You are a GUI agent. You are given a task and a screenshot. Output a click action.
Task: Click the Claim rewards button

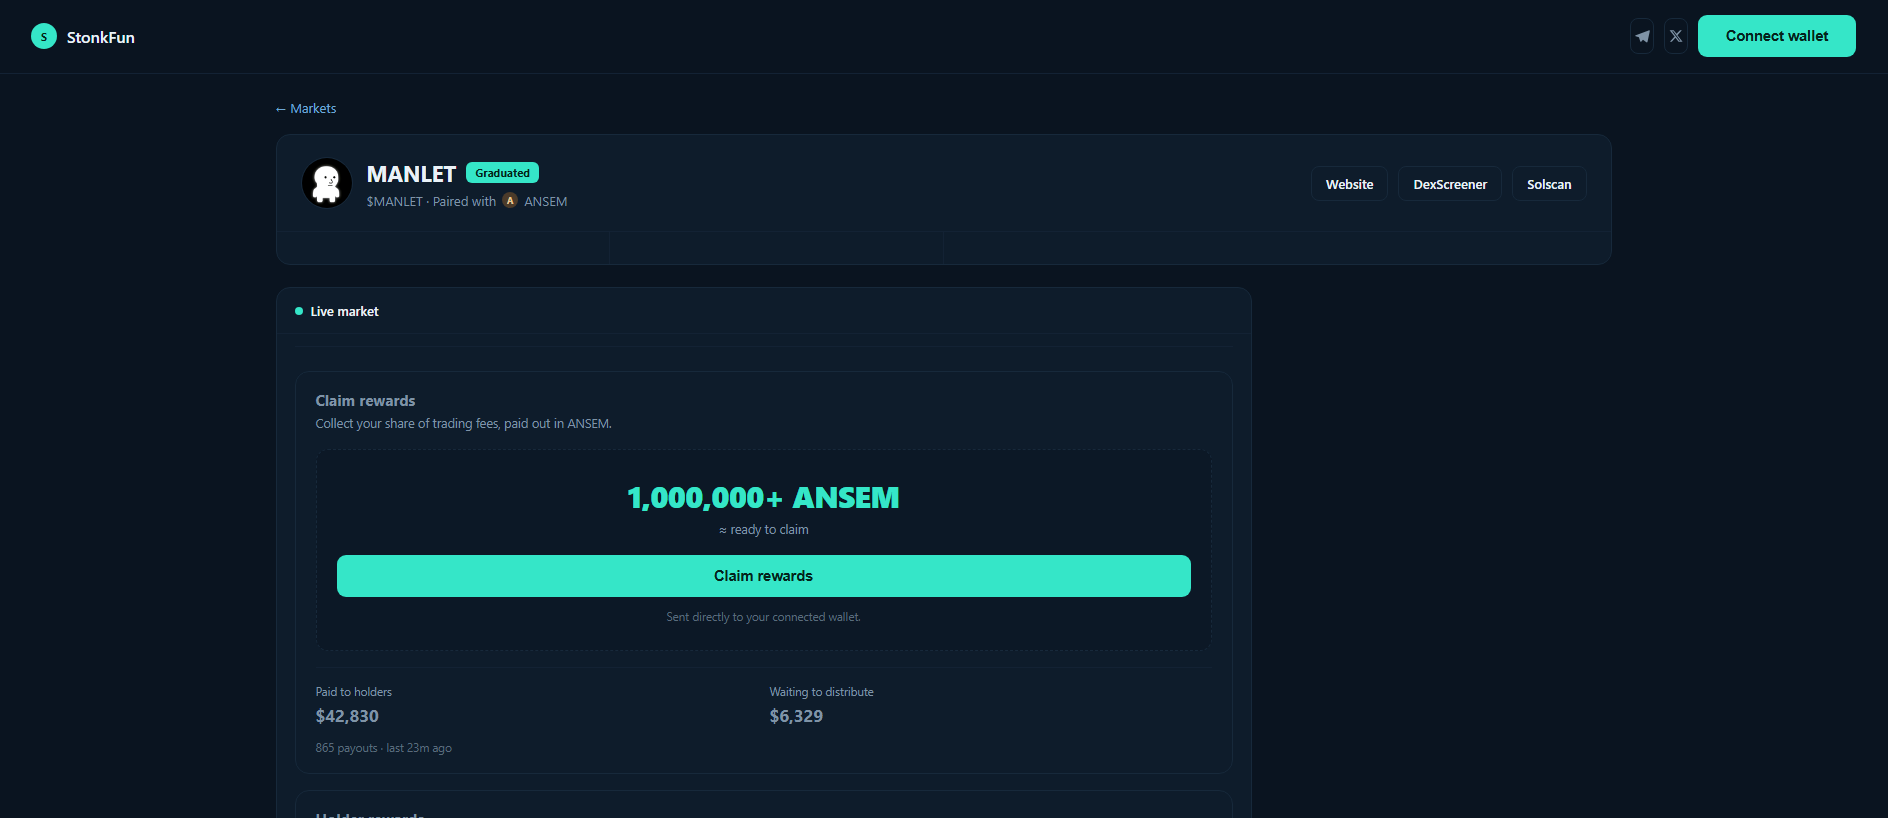pyautogui.click(x=764, y=576)
